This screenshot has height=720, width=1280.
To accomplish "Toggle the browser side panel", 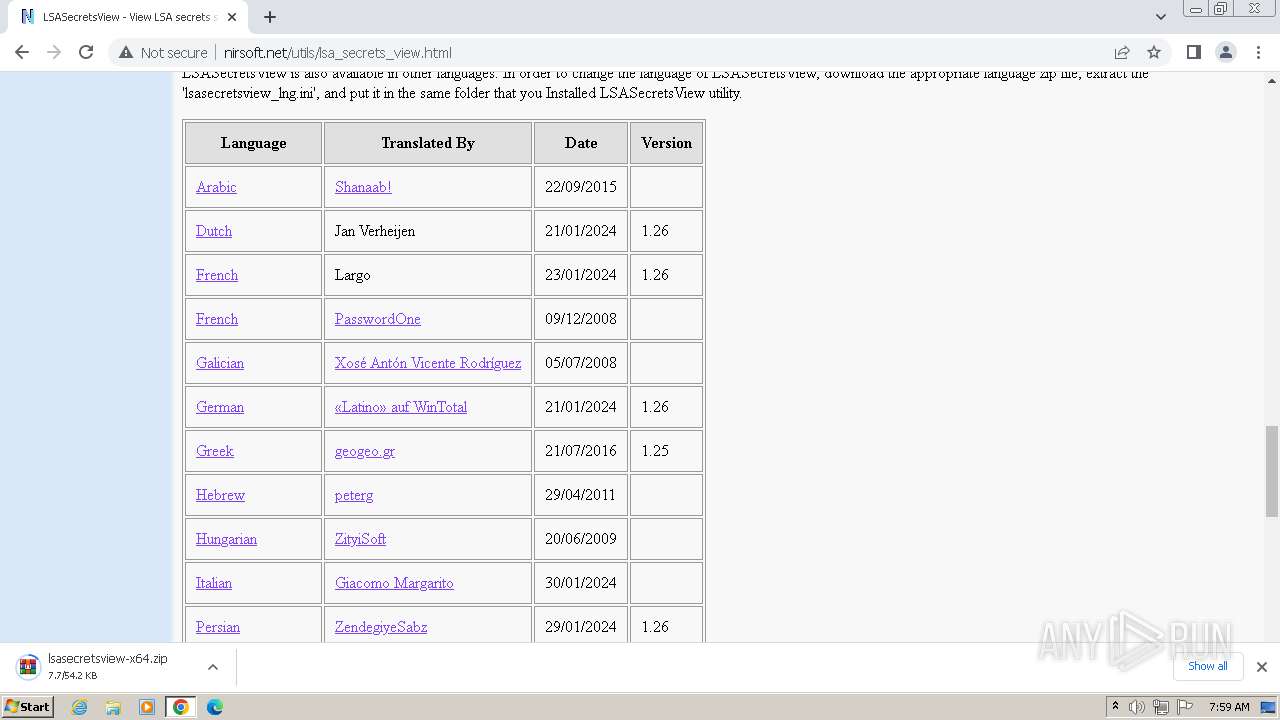I will tap(1193, 52).
